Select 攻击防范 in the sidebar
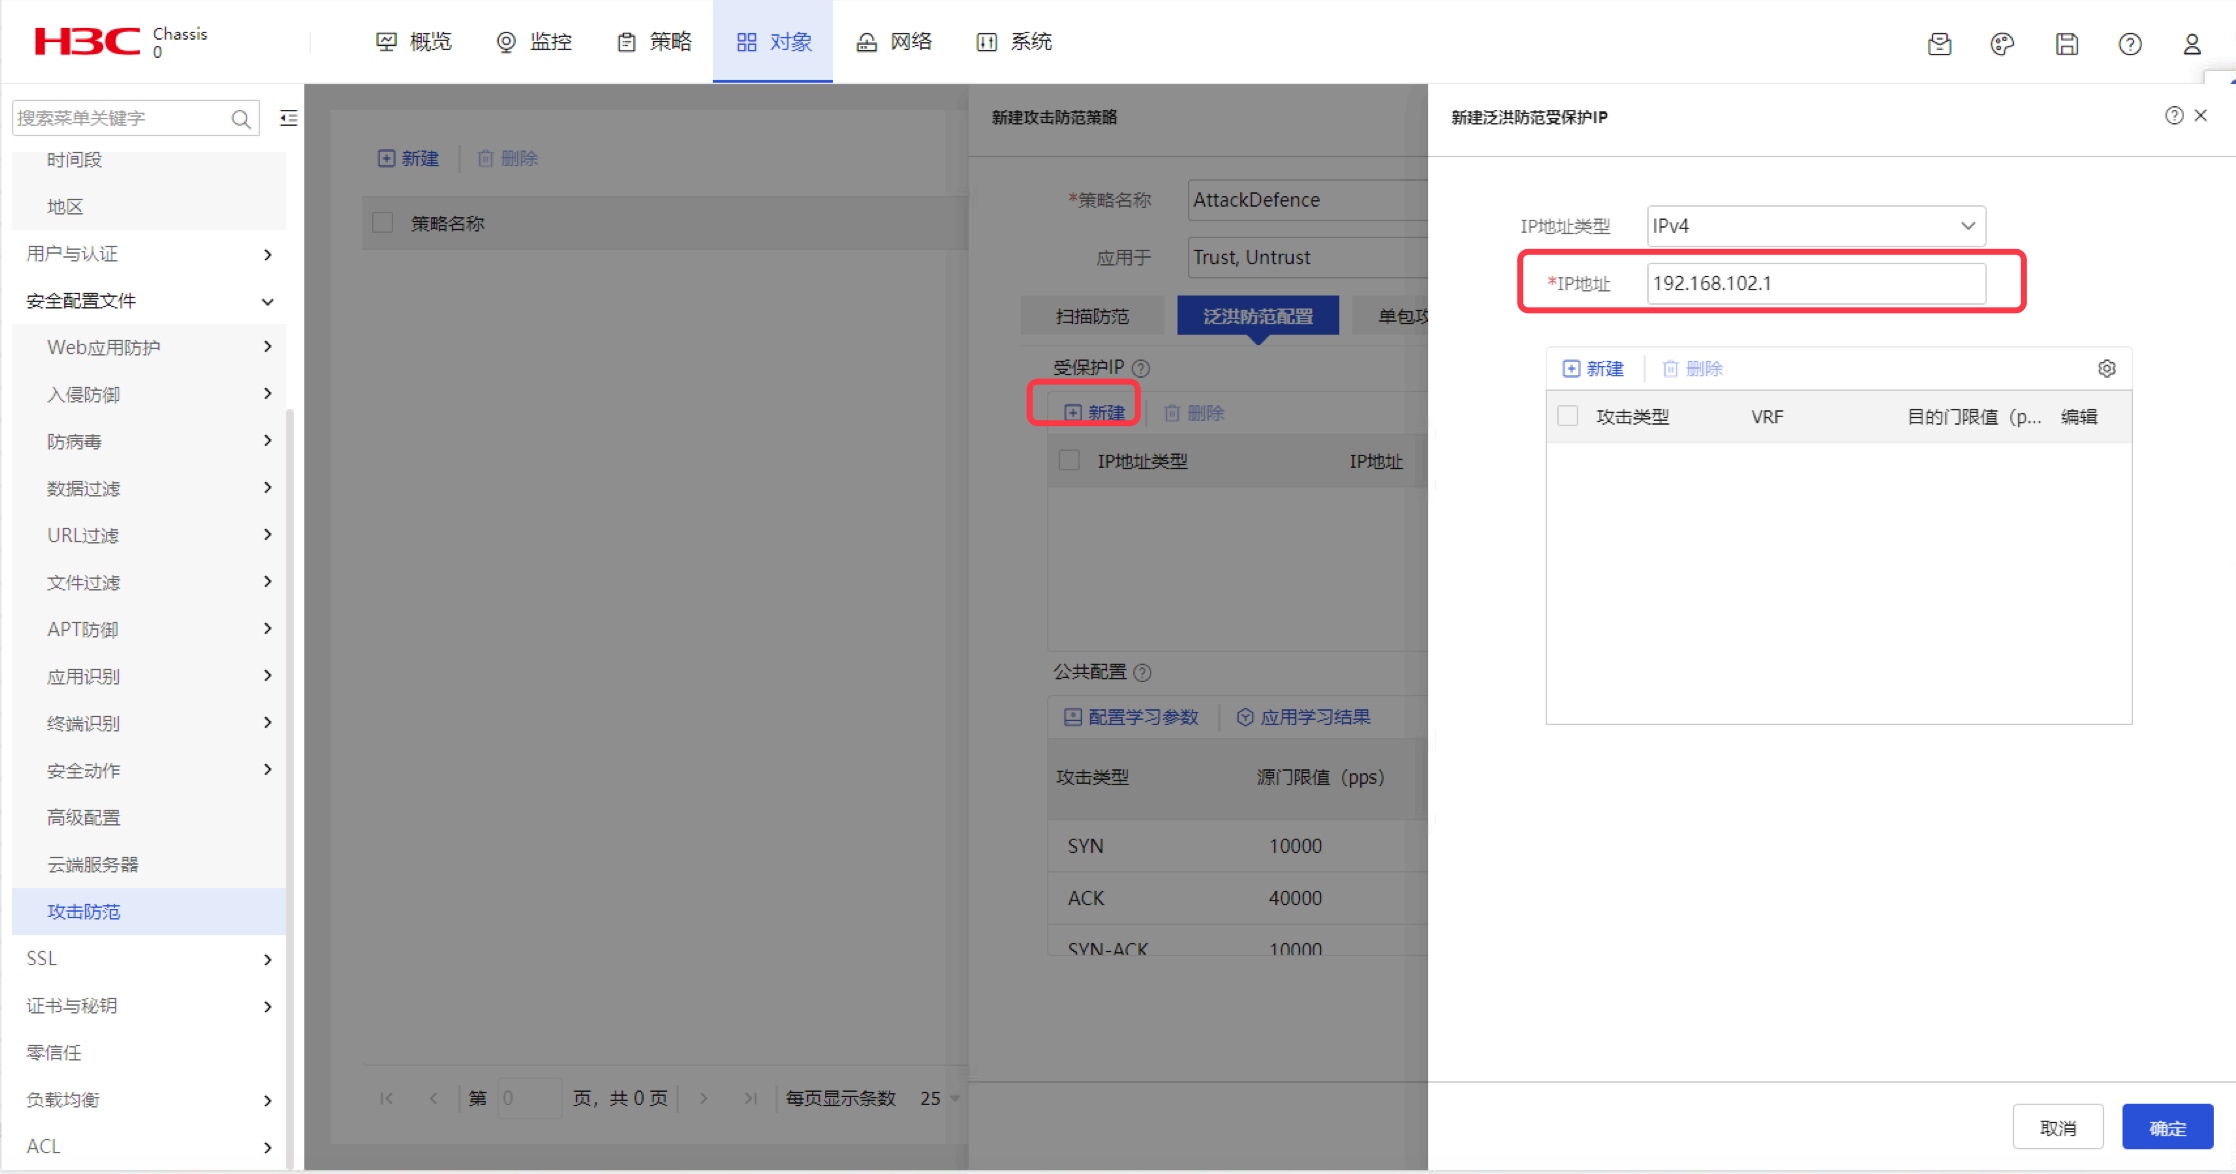The height and width of the screenshot is (1174, 2236). pos(149,911)
